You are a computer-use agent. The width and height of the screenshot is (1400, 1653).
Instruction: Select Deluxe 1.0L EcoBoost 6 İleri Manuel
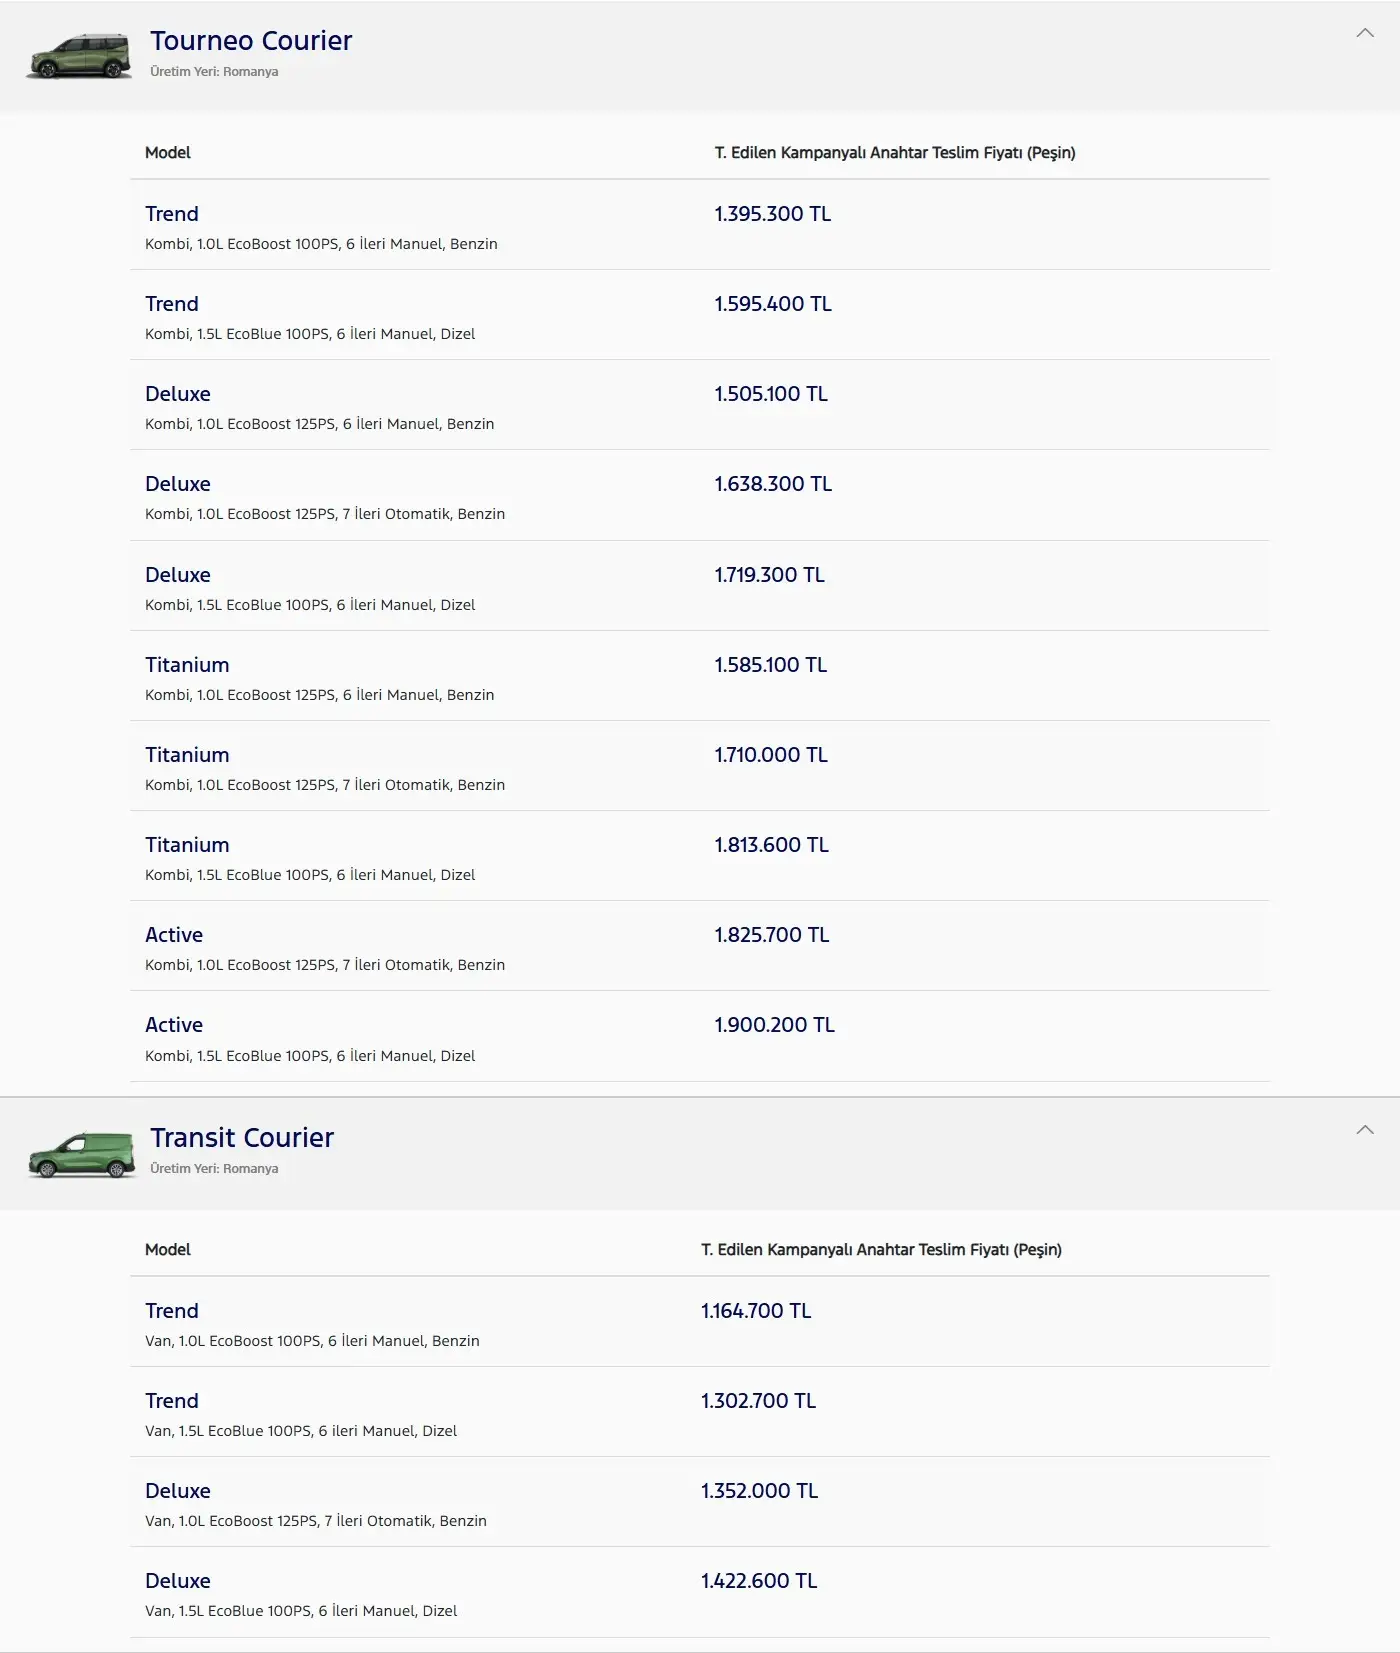(700, 405)
